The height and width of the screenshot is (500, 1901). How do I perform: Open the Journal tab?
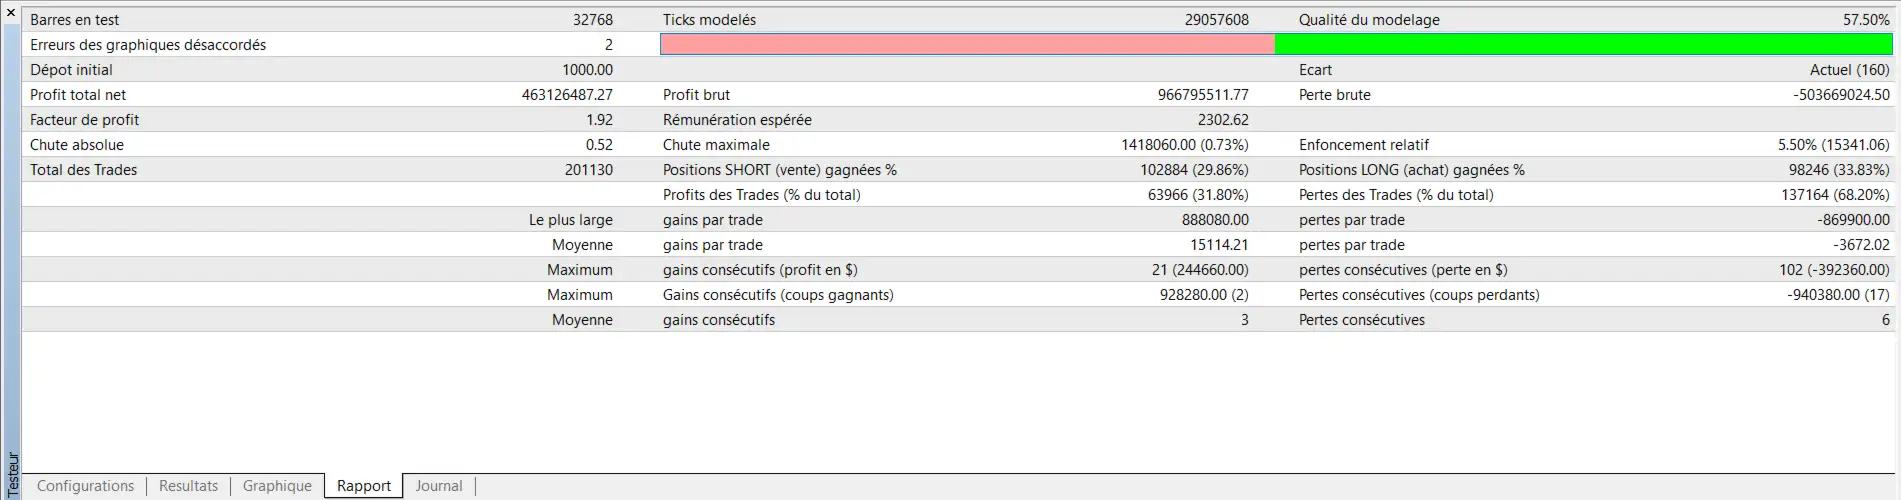coord(439,486)
